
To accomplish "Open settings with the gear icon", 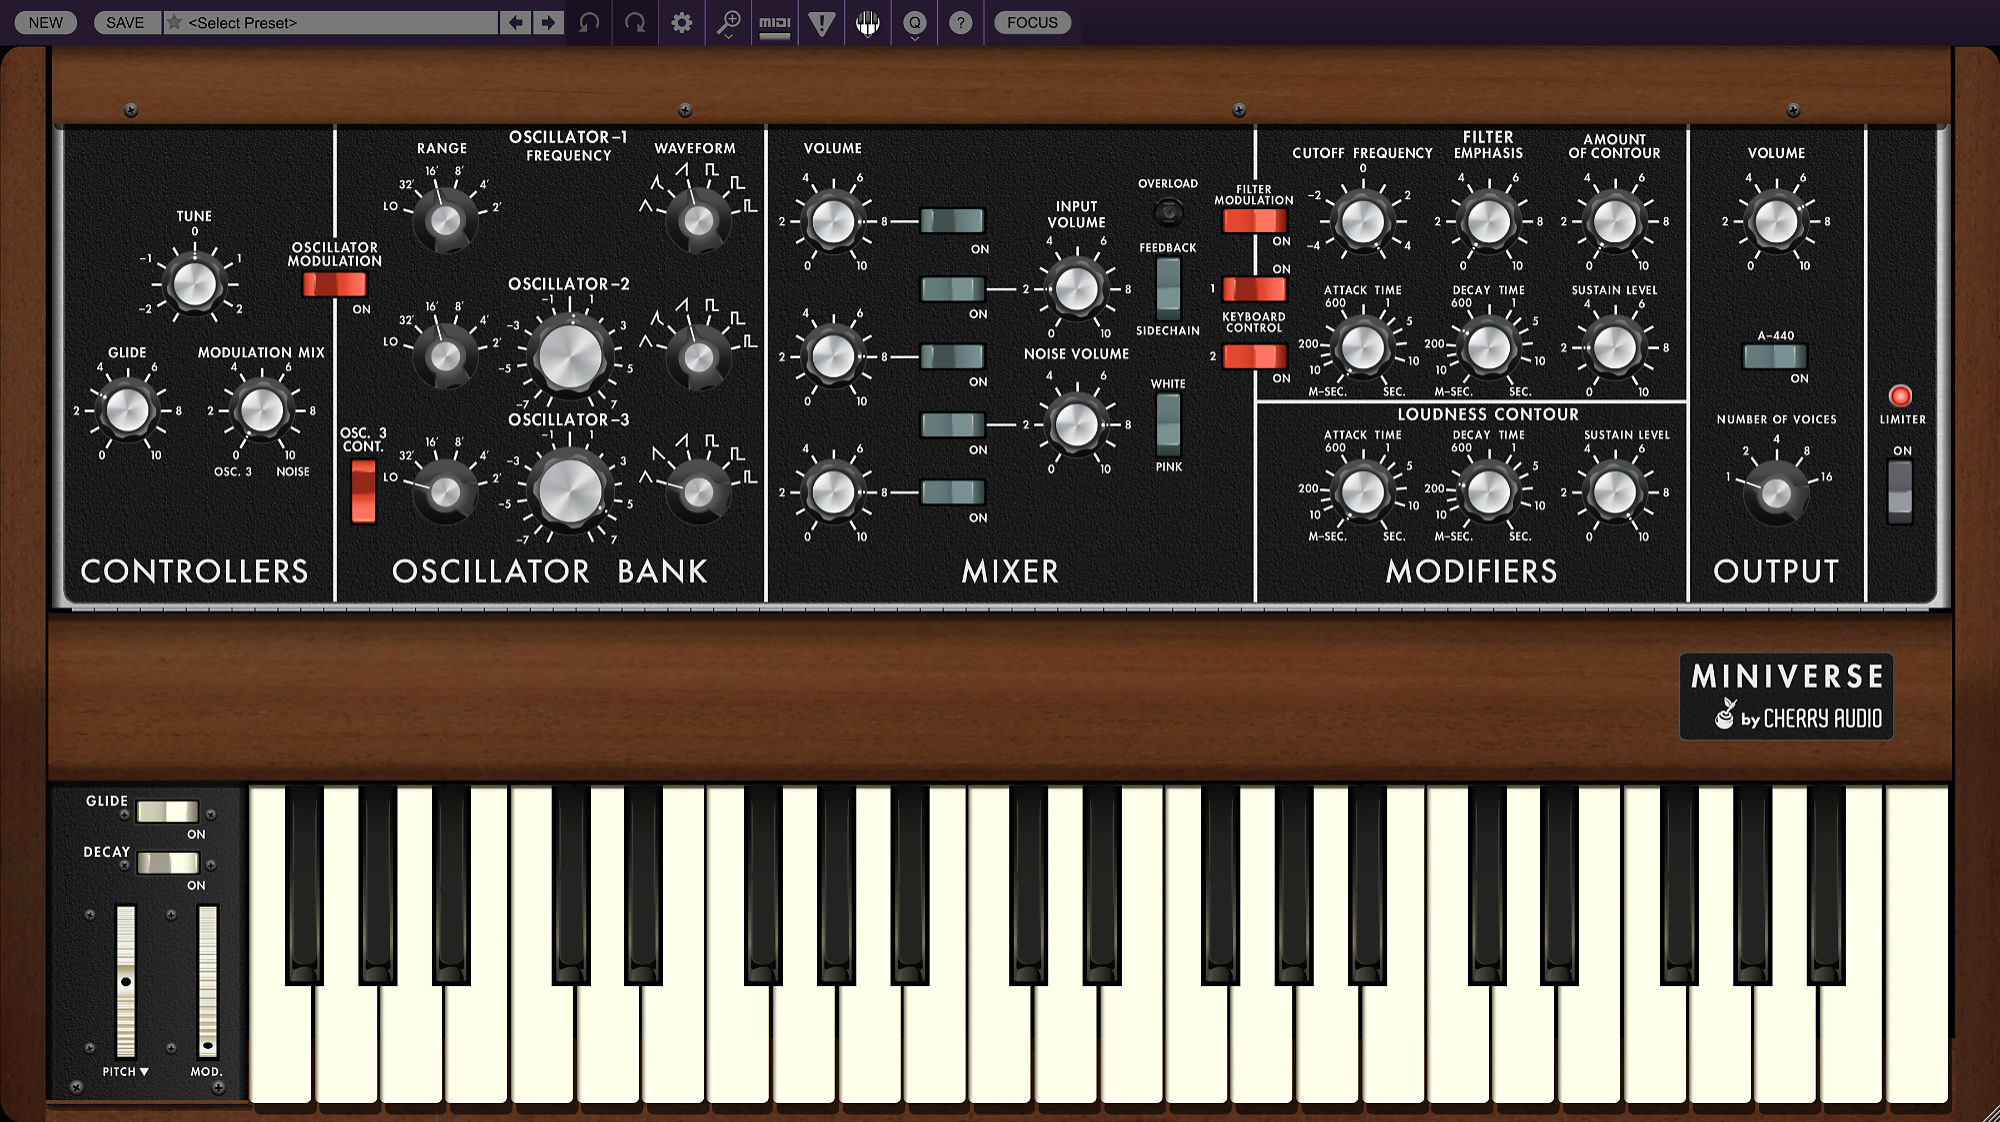I will (x=682, y=22).
